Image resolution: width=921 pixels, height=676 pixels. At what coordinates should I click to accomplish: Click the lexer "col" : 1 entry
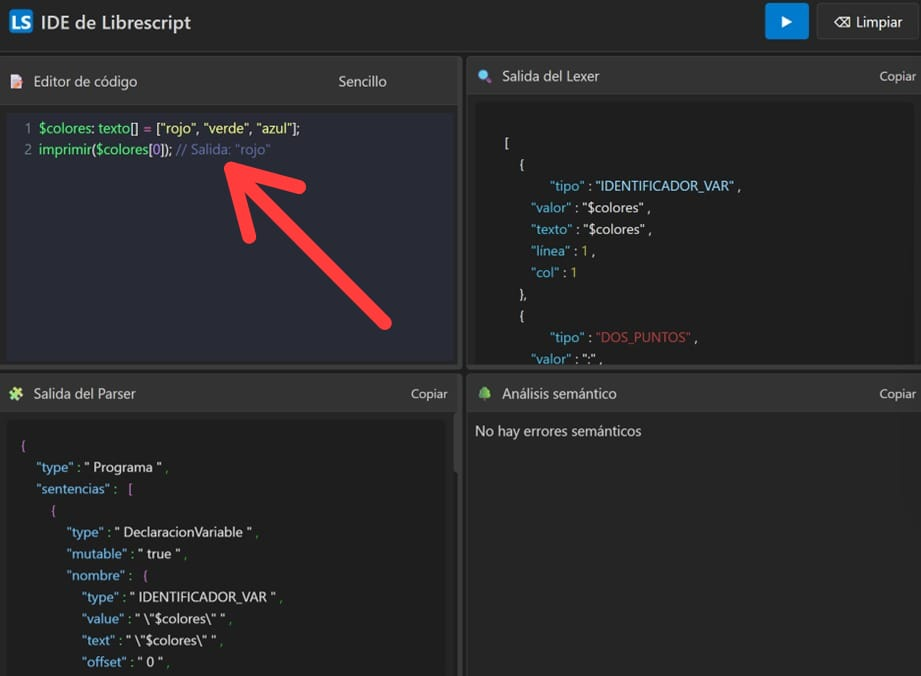(553, 273)
